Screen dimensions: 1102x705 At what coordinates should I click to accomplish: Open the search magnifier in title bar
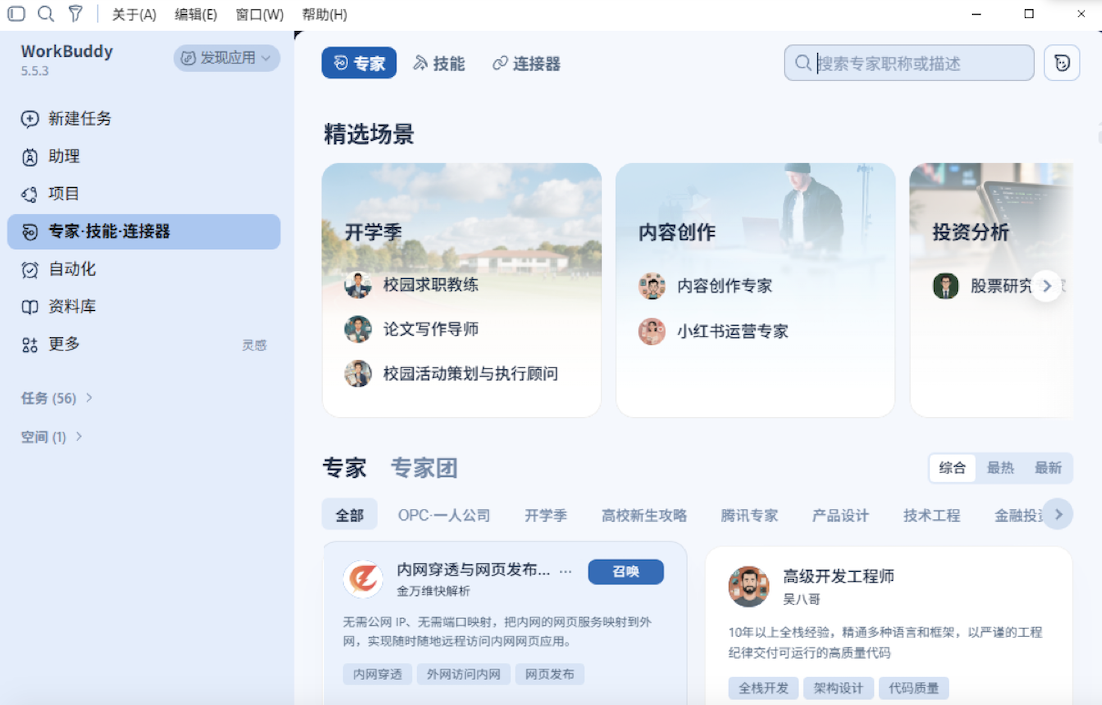(46, 13)
